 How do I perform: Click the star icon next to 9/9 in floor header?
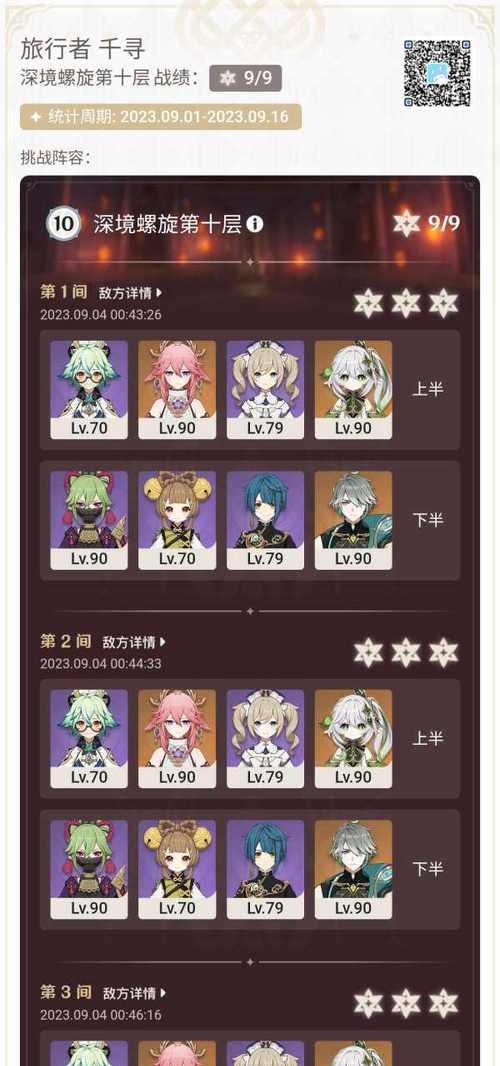point(407,223)
